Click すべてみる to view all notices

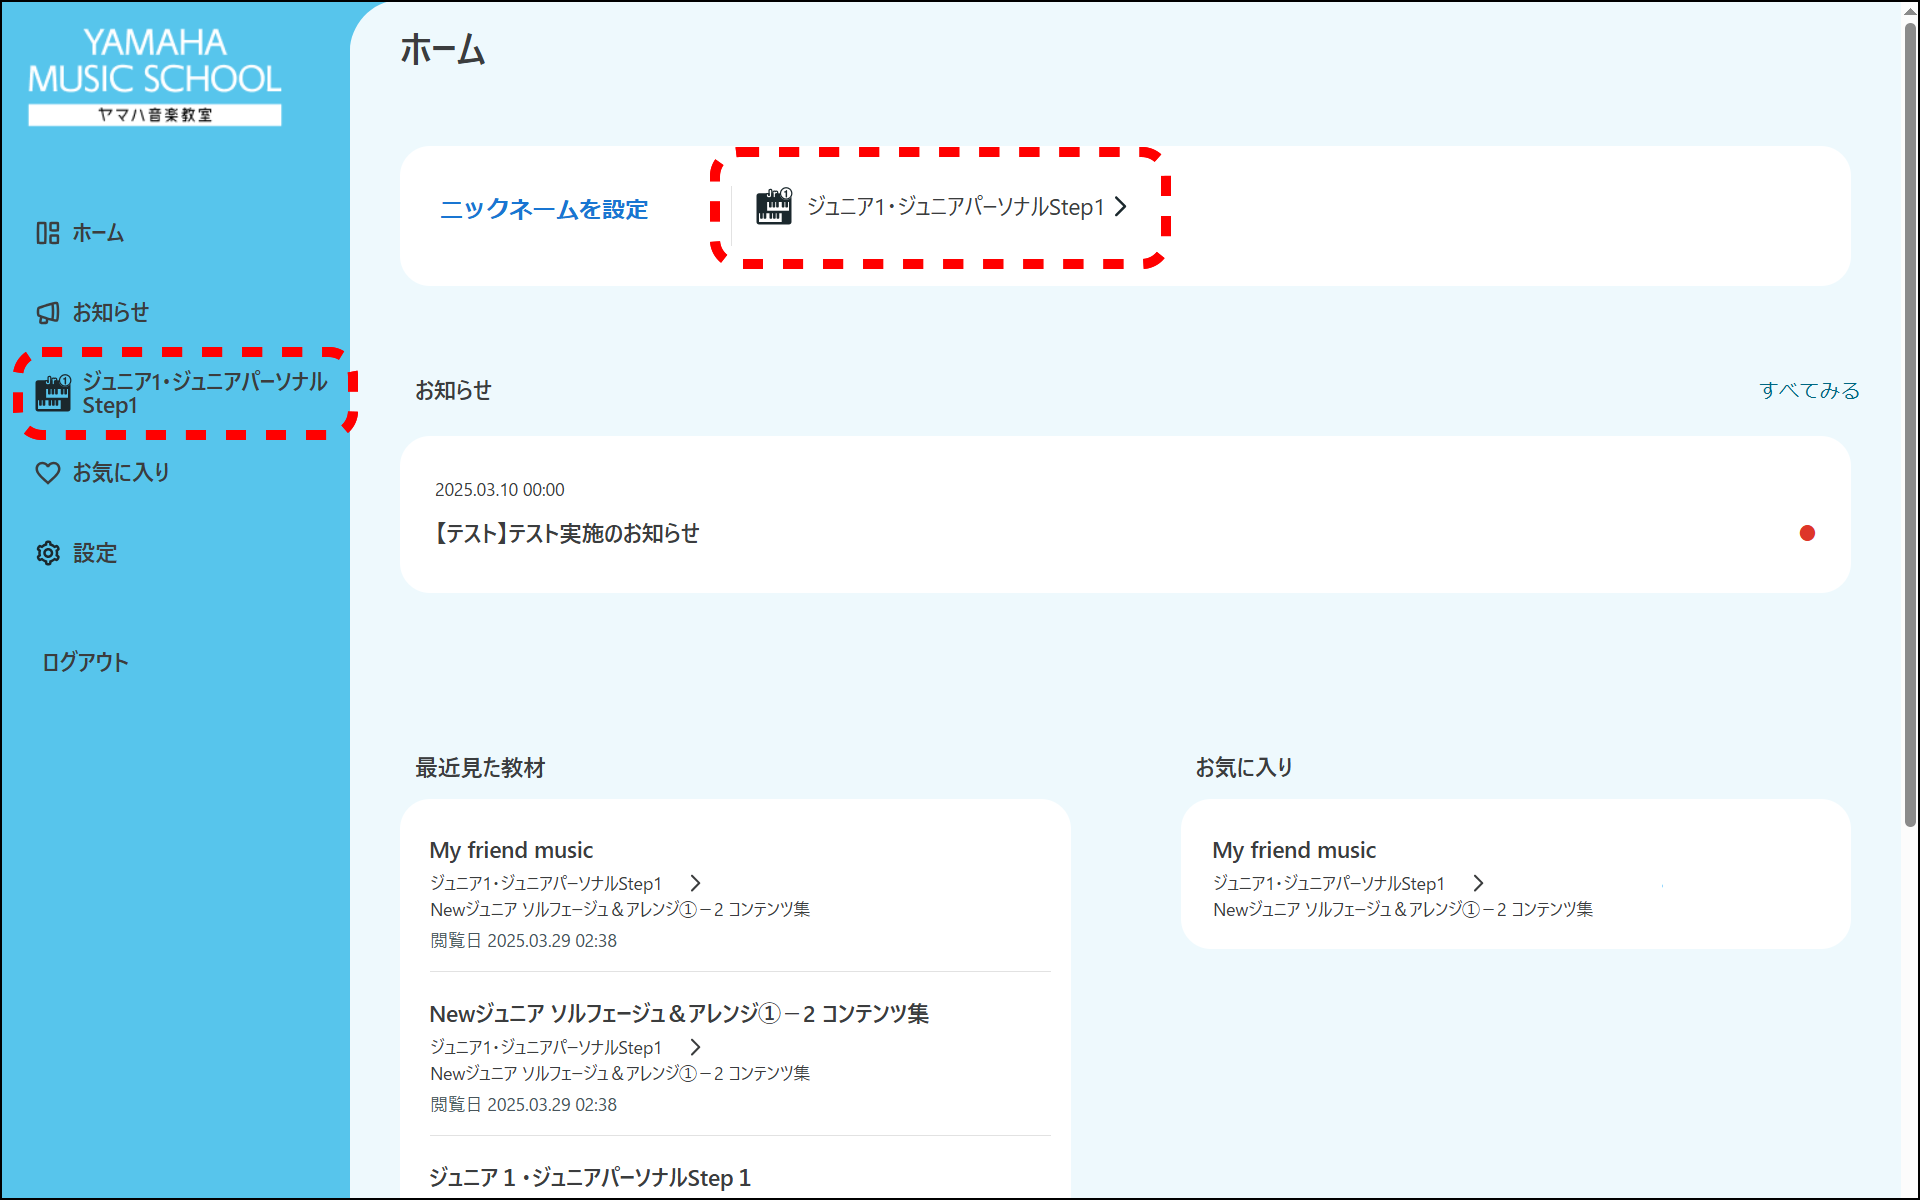pyautogui.click(x=1809, y=391)
